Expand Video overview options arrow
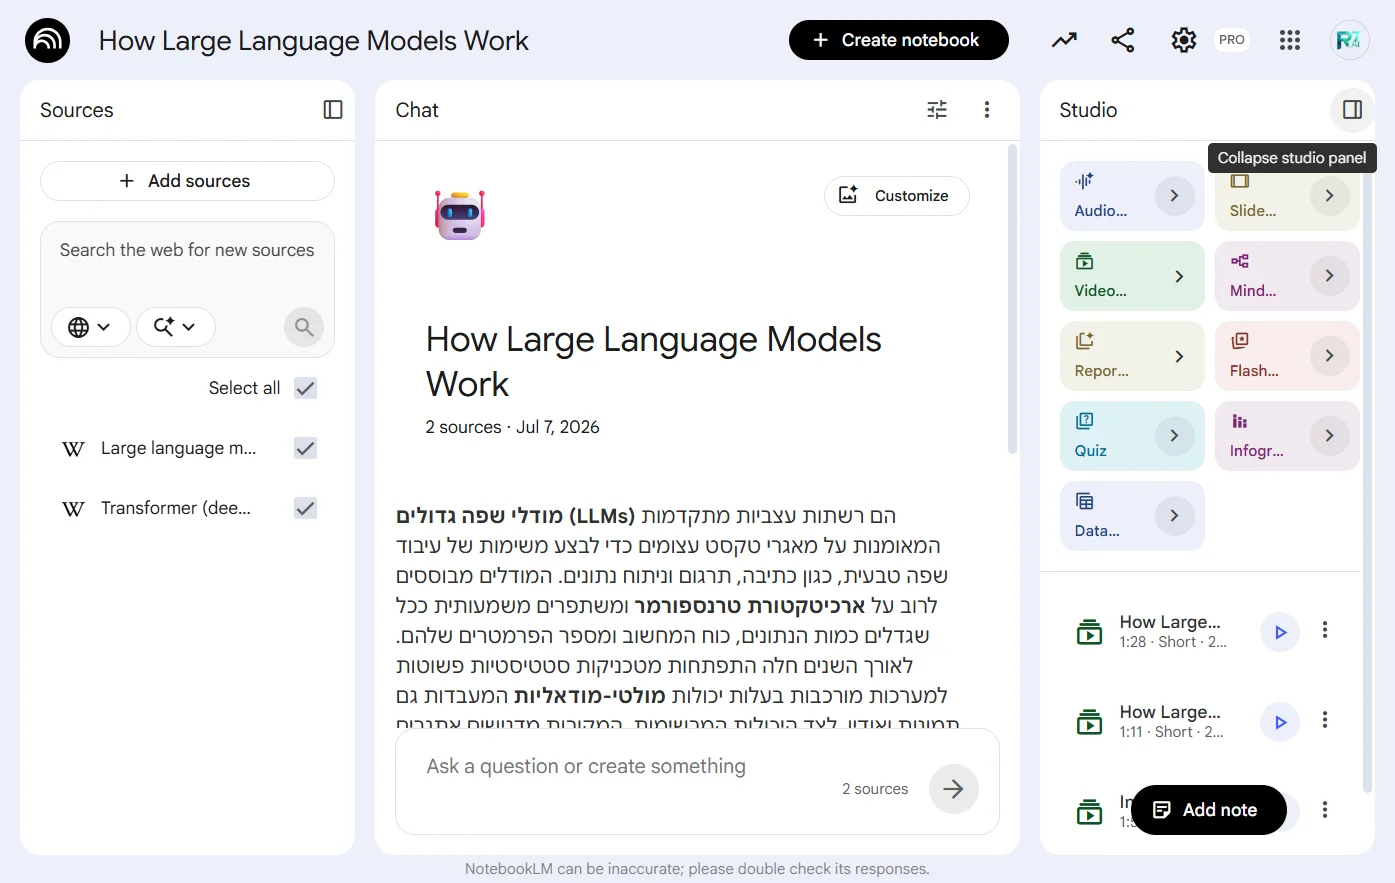Screen dimensions: 1395x883 pyautogui.click(x=1179, y=276)
